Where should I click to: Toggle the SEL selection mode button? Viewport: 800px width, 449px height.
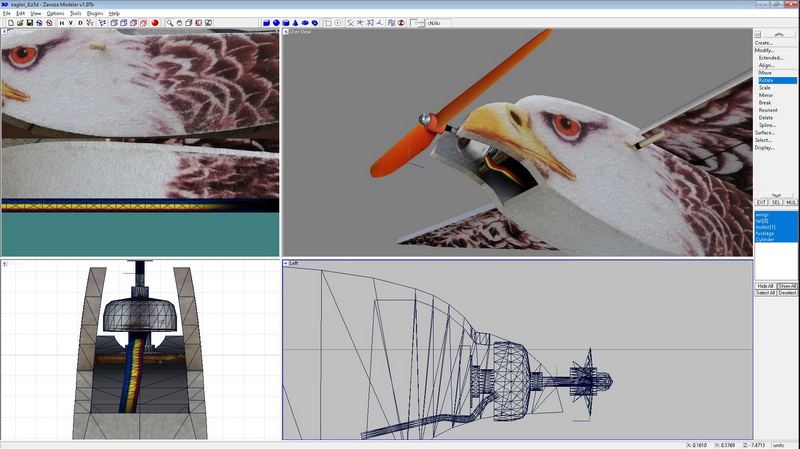(776, 202)
